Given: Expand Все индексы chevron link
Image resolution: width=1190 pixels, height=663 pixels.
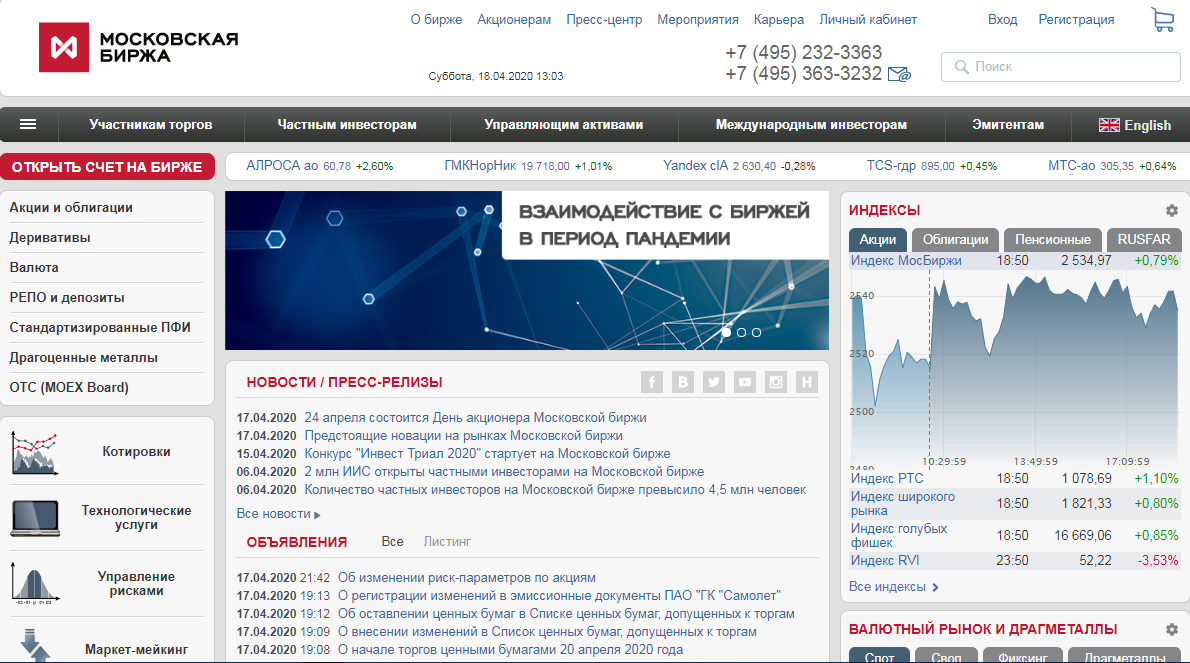Looking at the screenshot, I should pos(893,586).
